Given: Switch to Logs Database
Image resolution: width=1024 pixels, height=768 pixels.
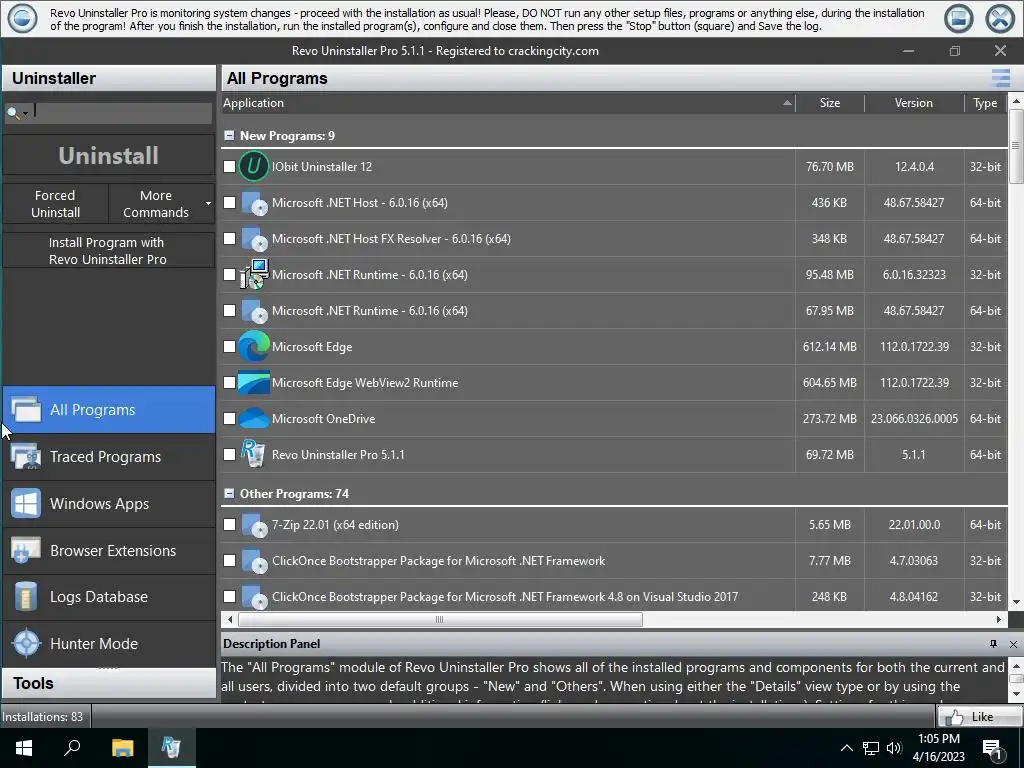Looking at the screenshot, I should pos(109,597).
